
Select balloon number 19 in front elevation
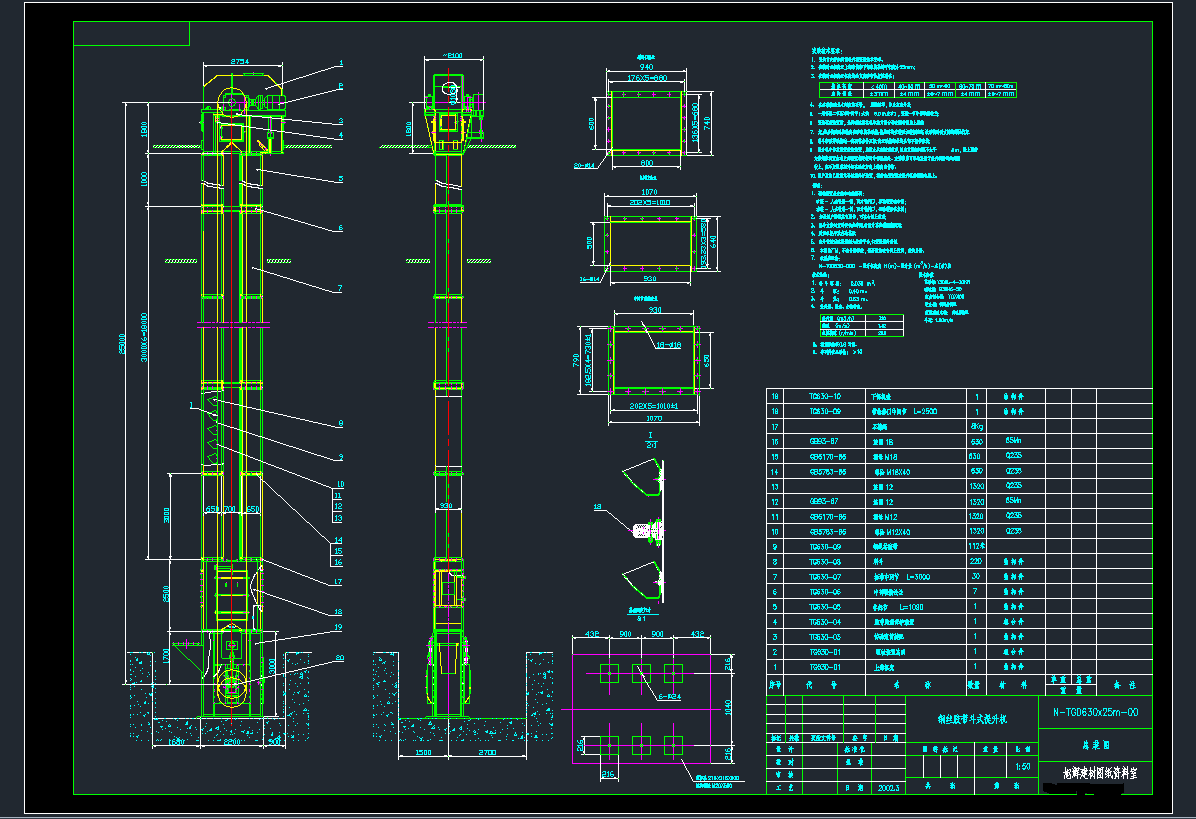(339, 627)
